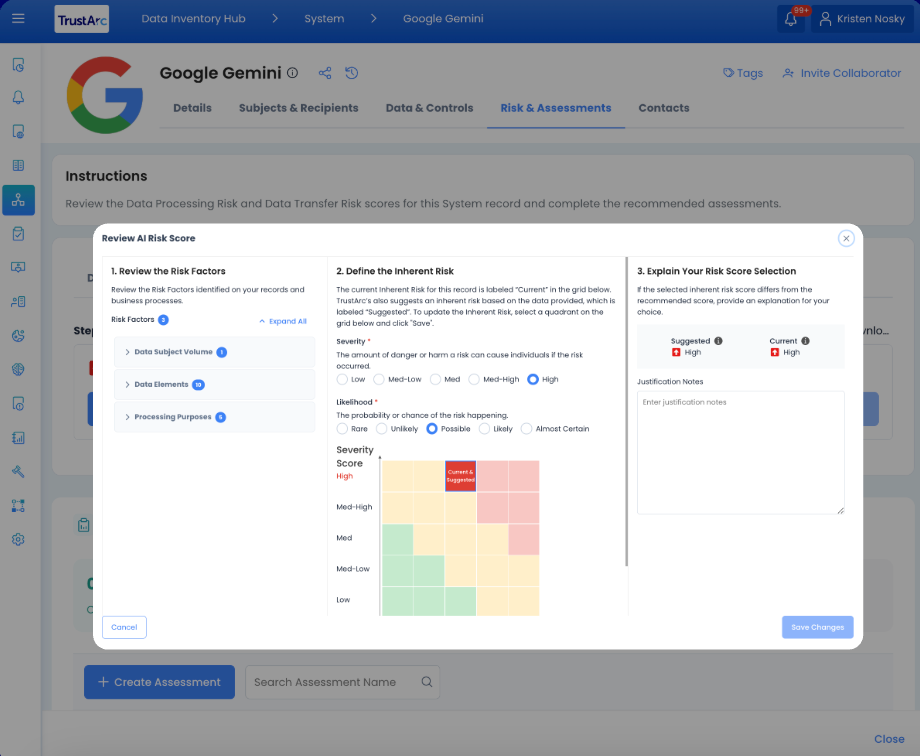This screenshot has width=920, height=756.
Task: Select the High severity radio button
Action: click(533, 379)
